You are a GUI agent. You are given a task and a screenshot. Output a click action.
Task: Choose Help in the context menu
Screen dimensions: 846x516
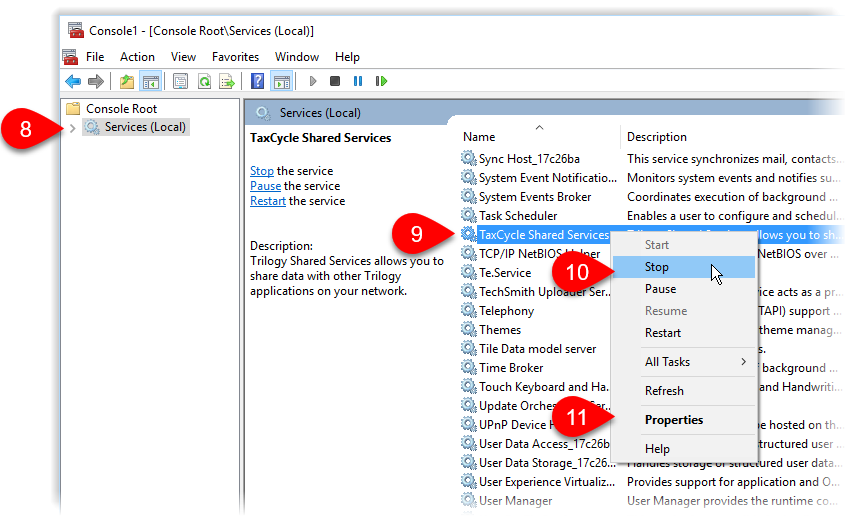[x=684, y=449]
